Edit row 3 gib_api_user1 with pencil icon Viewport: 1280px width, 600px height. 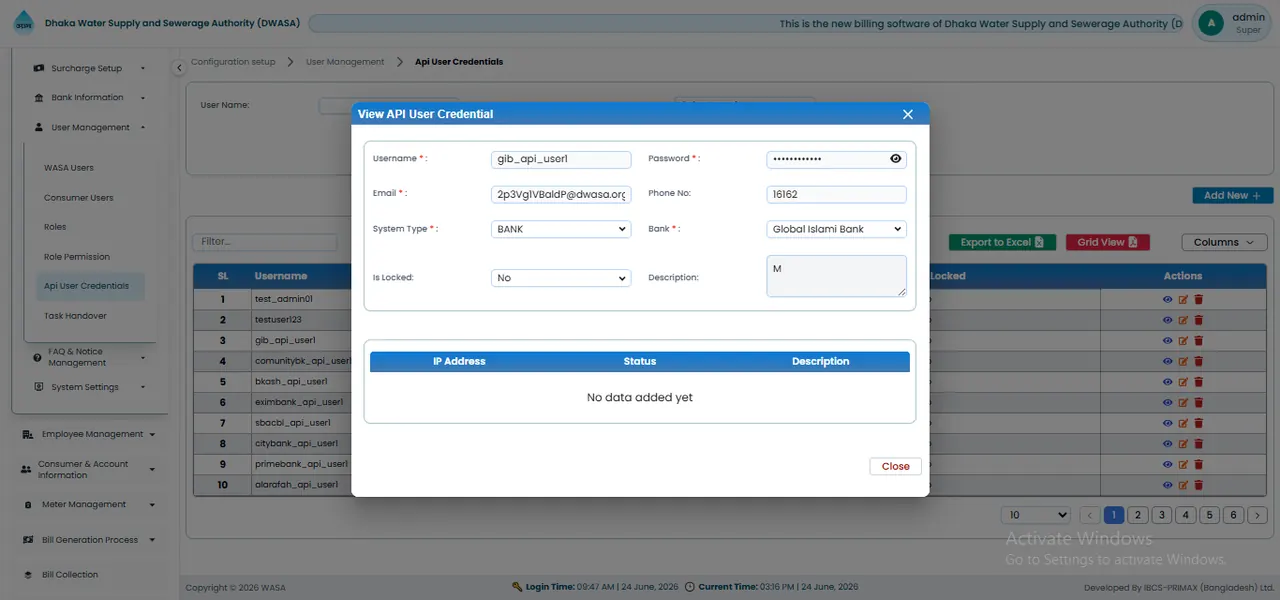(1183, 341)
